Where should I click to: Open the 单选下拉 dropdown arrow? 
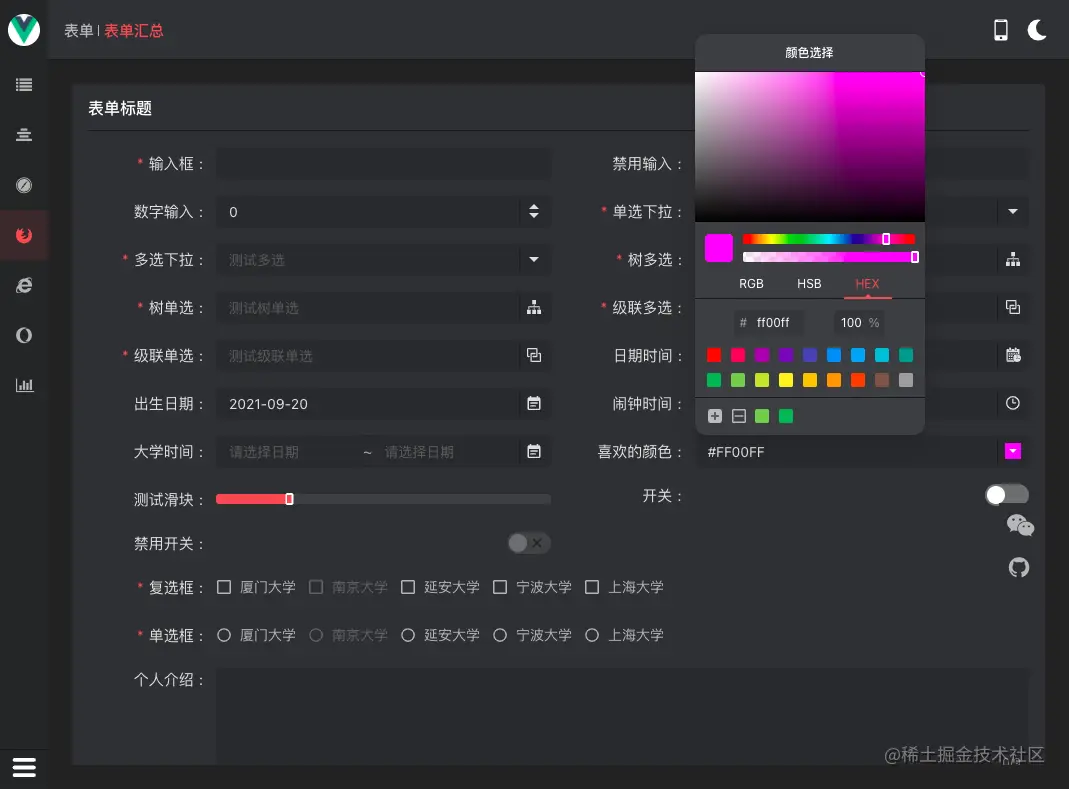pyautogui.click(x=1013, y=211)
